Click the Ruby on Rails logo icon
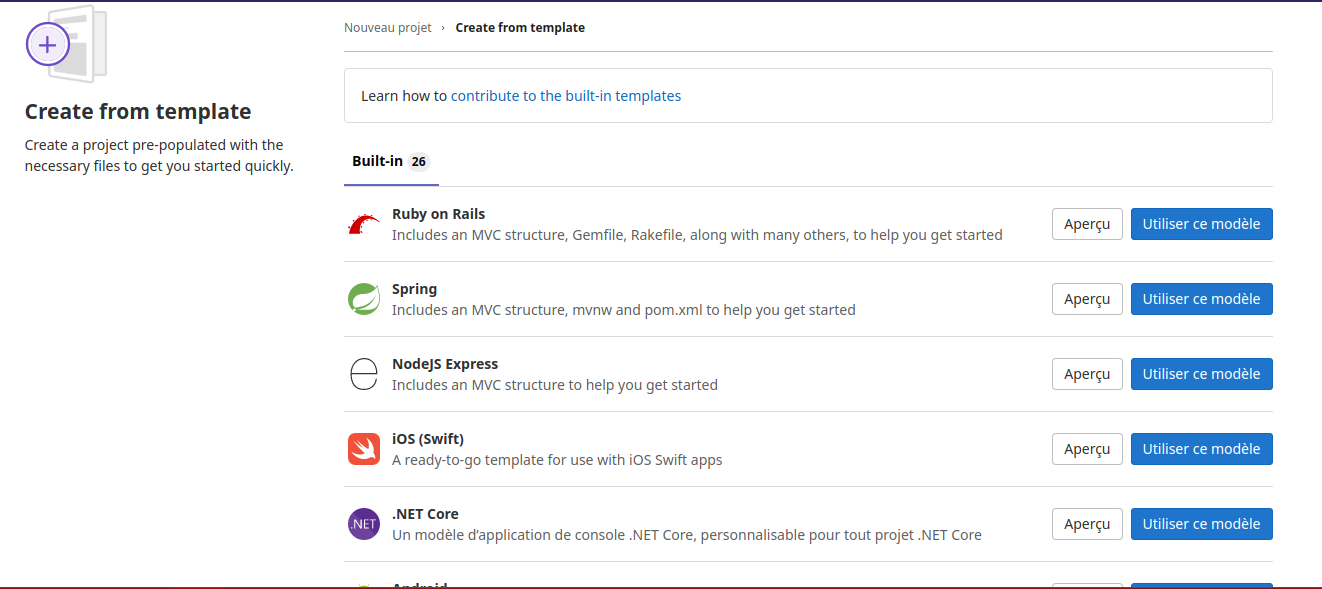1322x589 pixels. (363, 224)
